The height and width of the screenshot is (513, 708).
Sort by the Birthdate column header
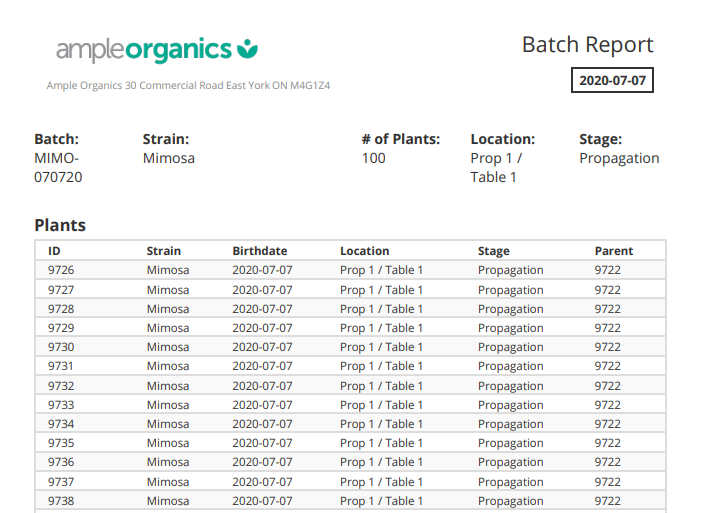pos(259,251)
